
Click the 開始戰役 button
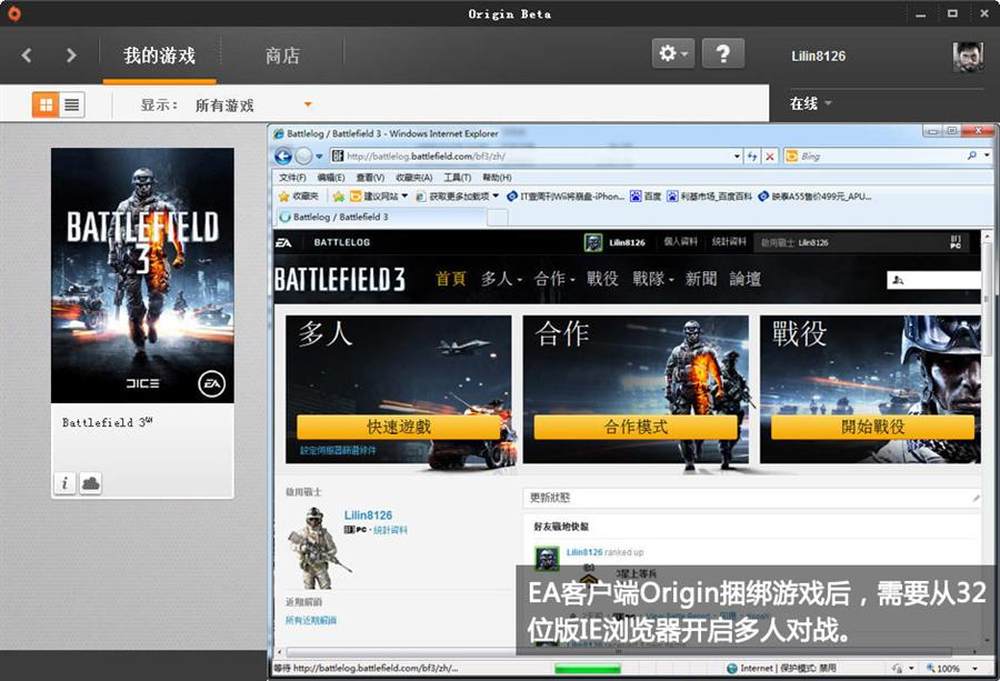872,427
